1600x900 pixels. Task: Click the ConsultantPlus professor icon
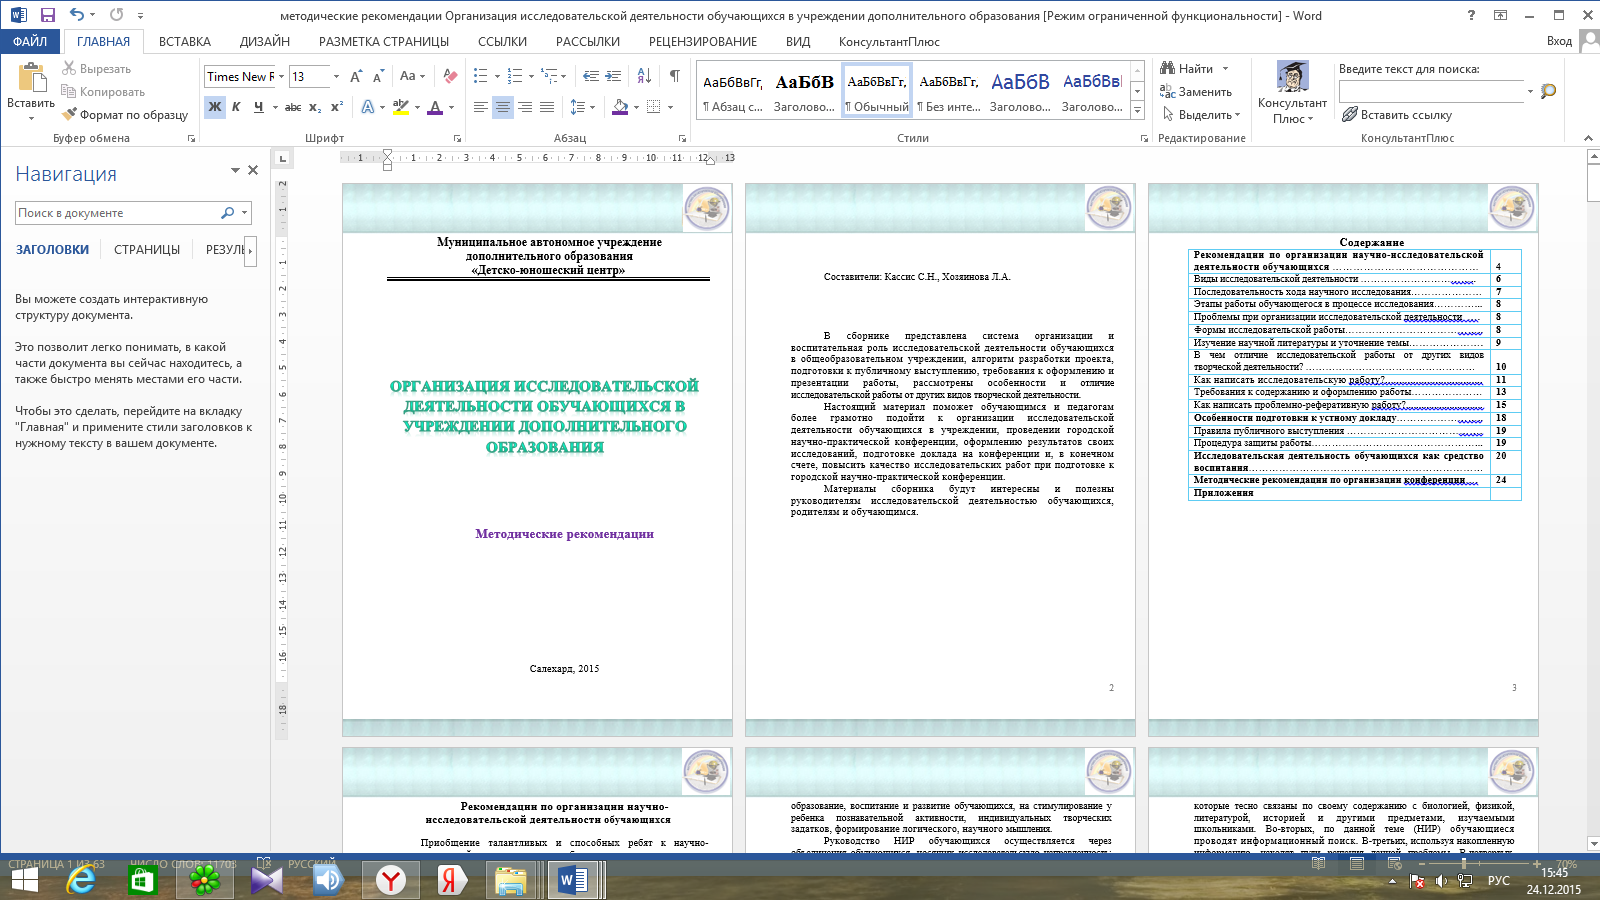(x=1293, y=78)
